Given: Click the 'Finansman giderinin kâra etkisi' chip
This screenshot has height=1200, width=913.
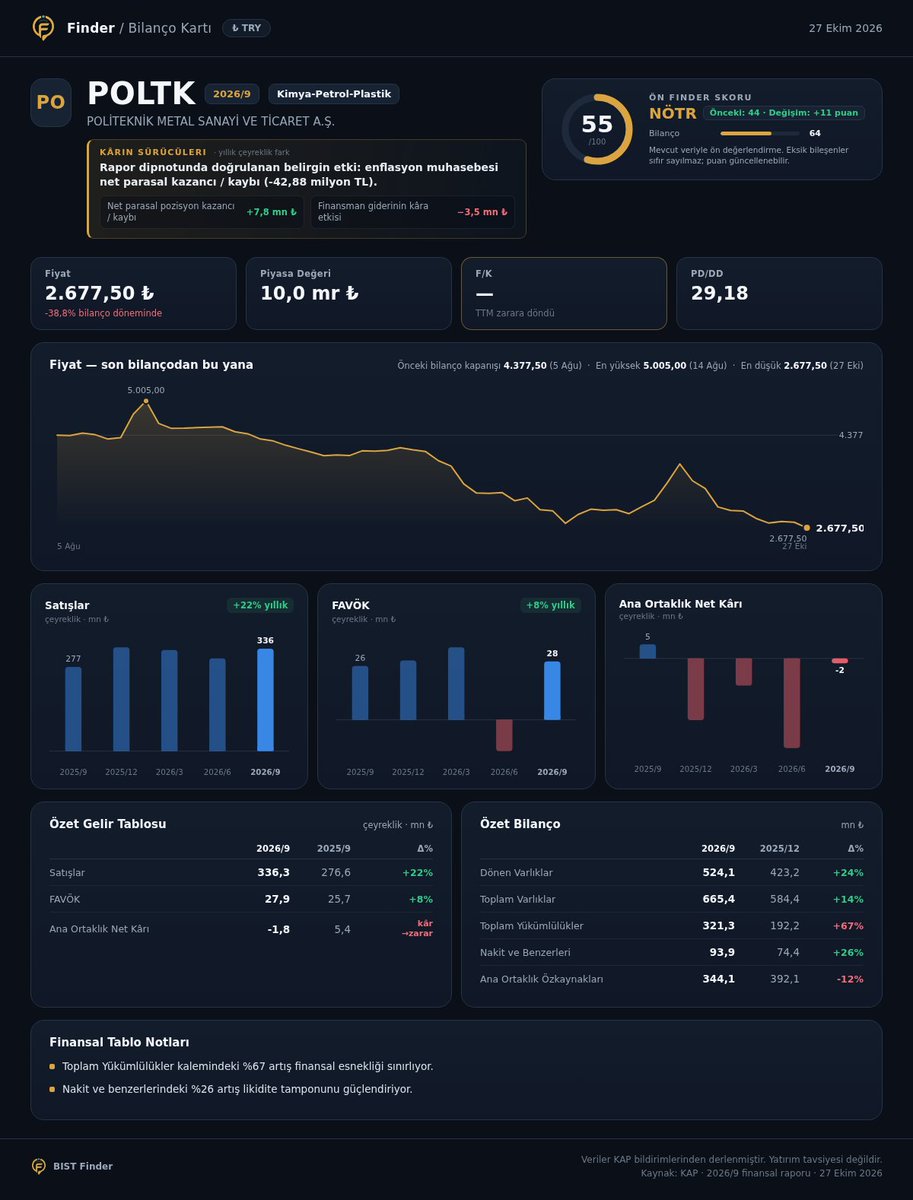Looking at the screenshot, I should (x=413, y=212).
